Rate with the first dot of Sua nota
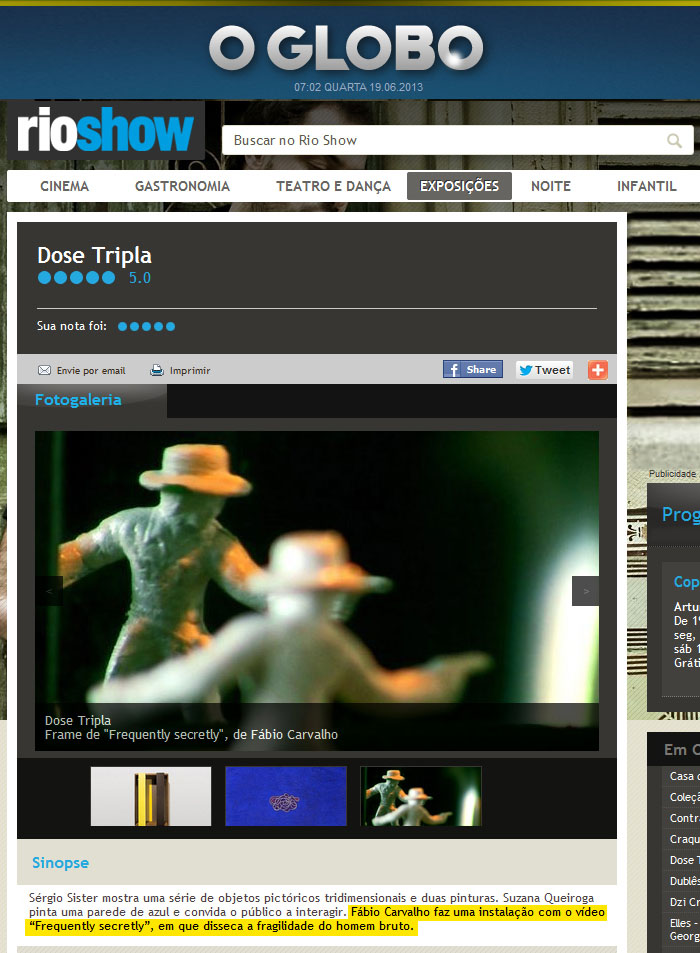Image resolution: width=700 pixels, height=953 pixels. [x=123, y=326]
